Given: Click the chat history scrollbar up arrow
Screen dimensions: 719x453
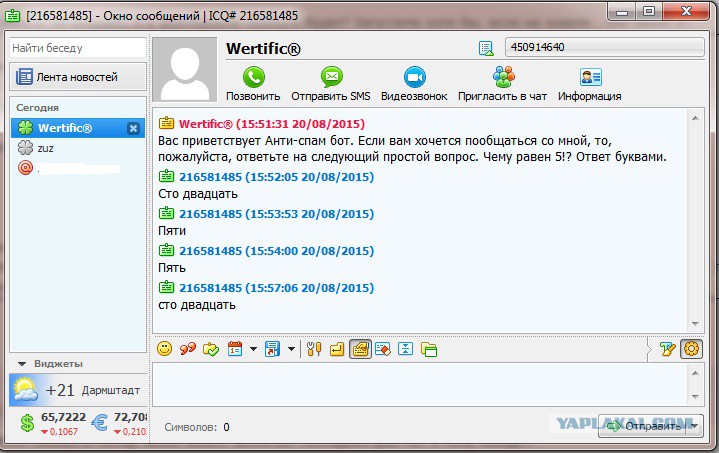Looking at the screenshot, I should [x=695, y=118].
